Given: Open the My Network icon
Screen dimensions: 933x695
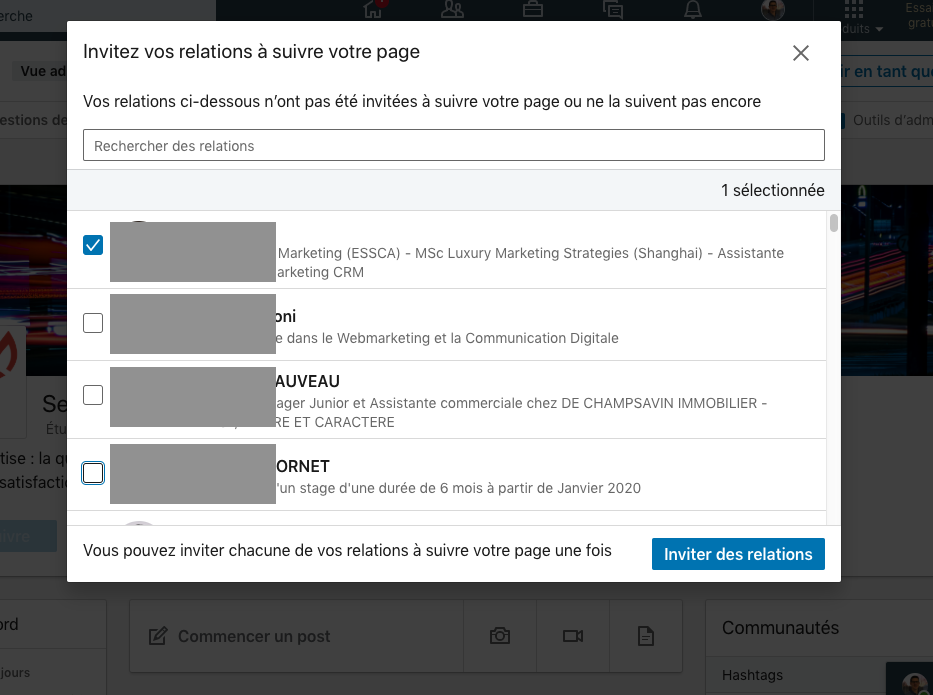Looking at the screenshot, I should [x=453, y=10].
